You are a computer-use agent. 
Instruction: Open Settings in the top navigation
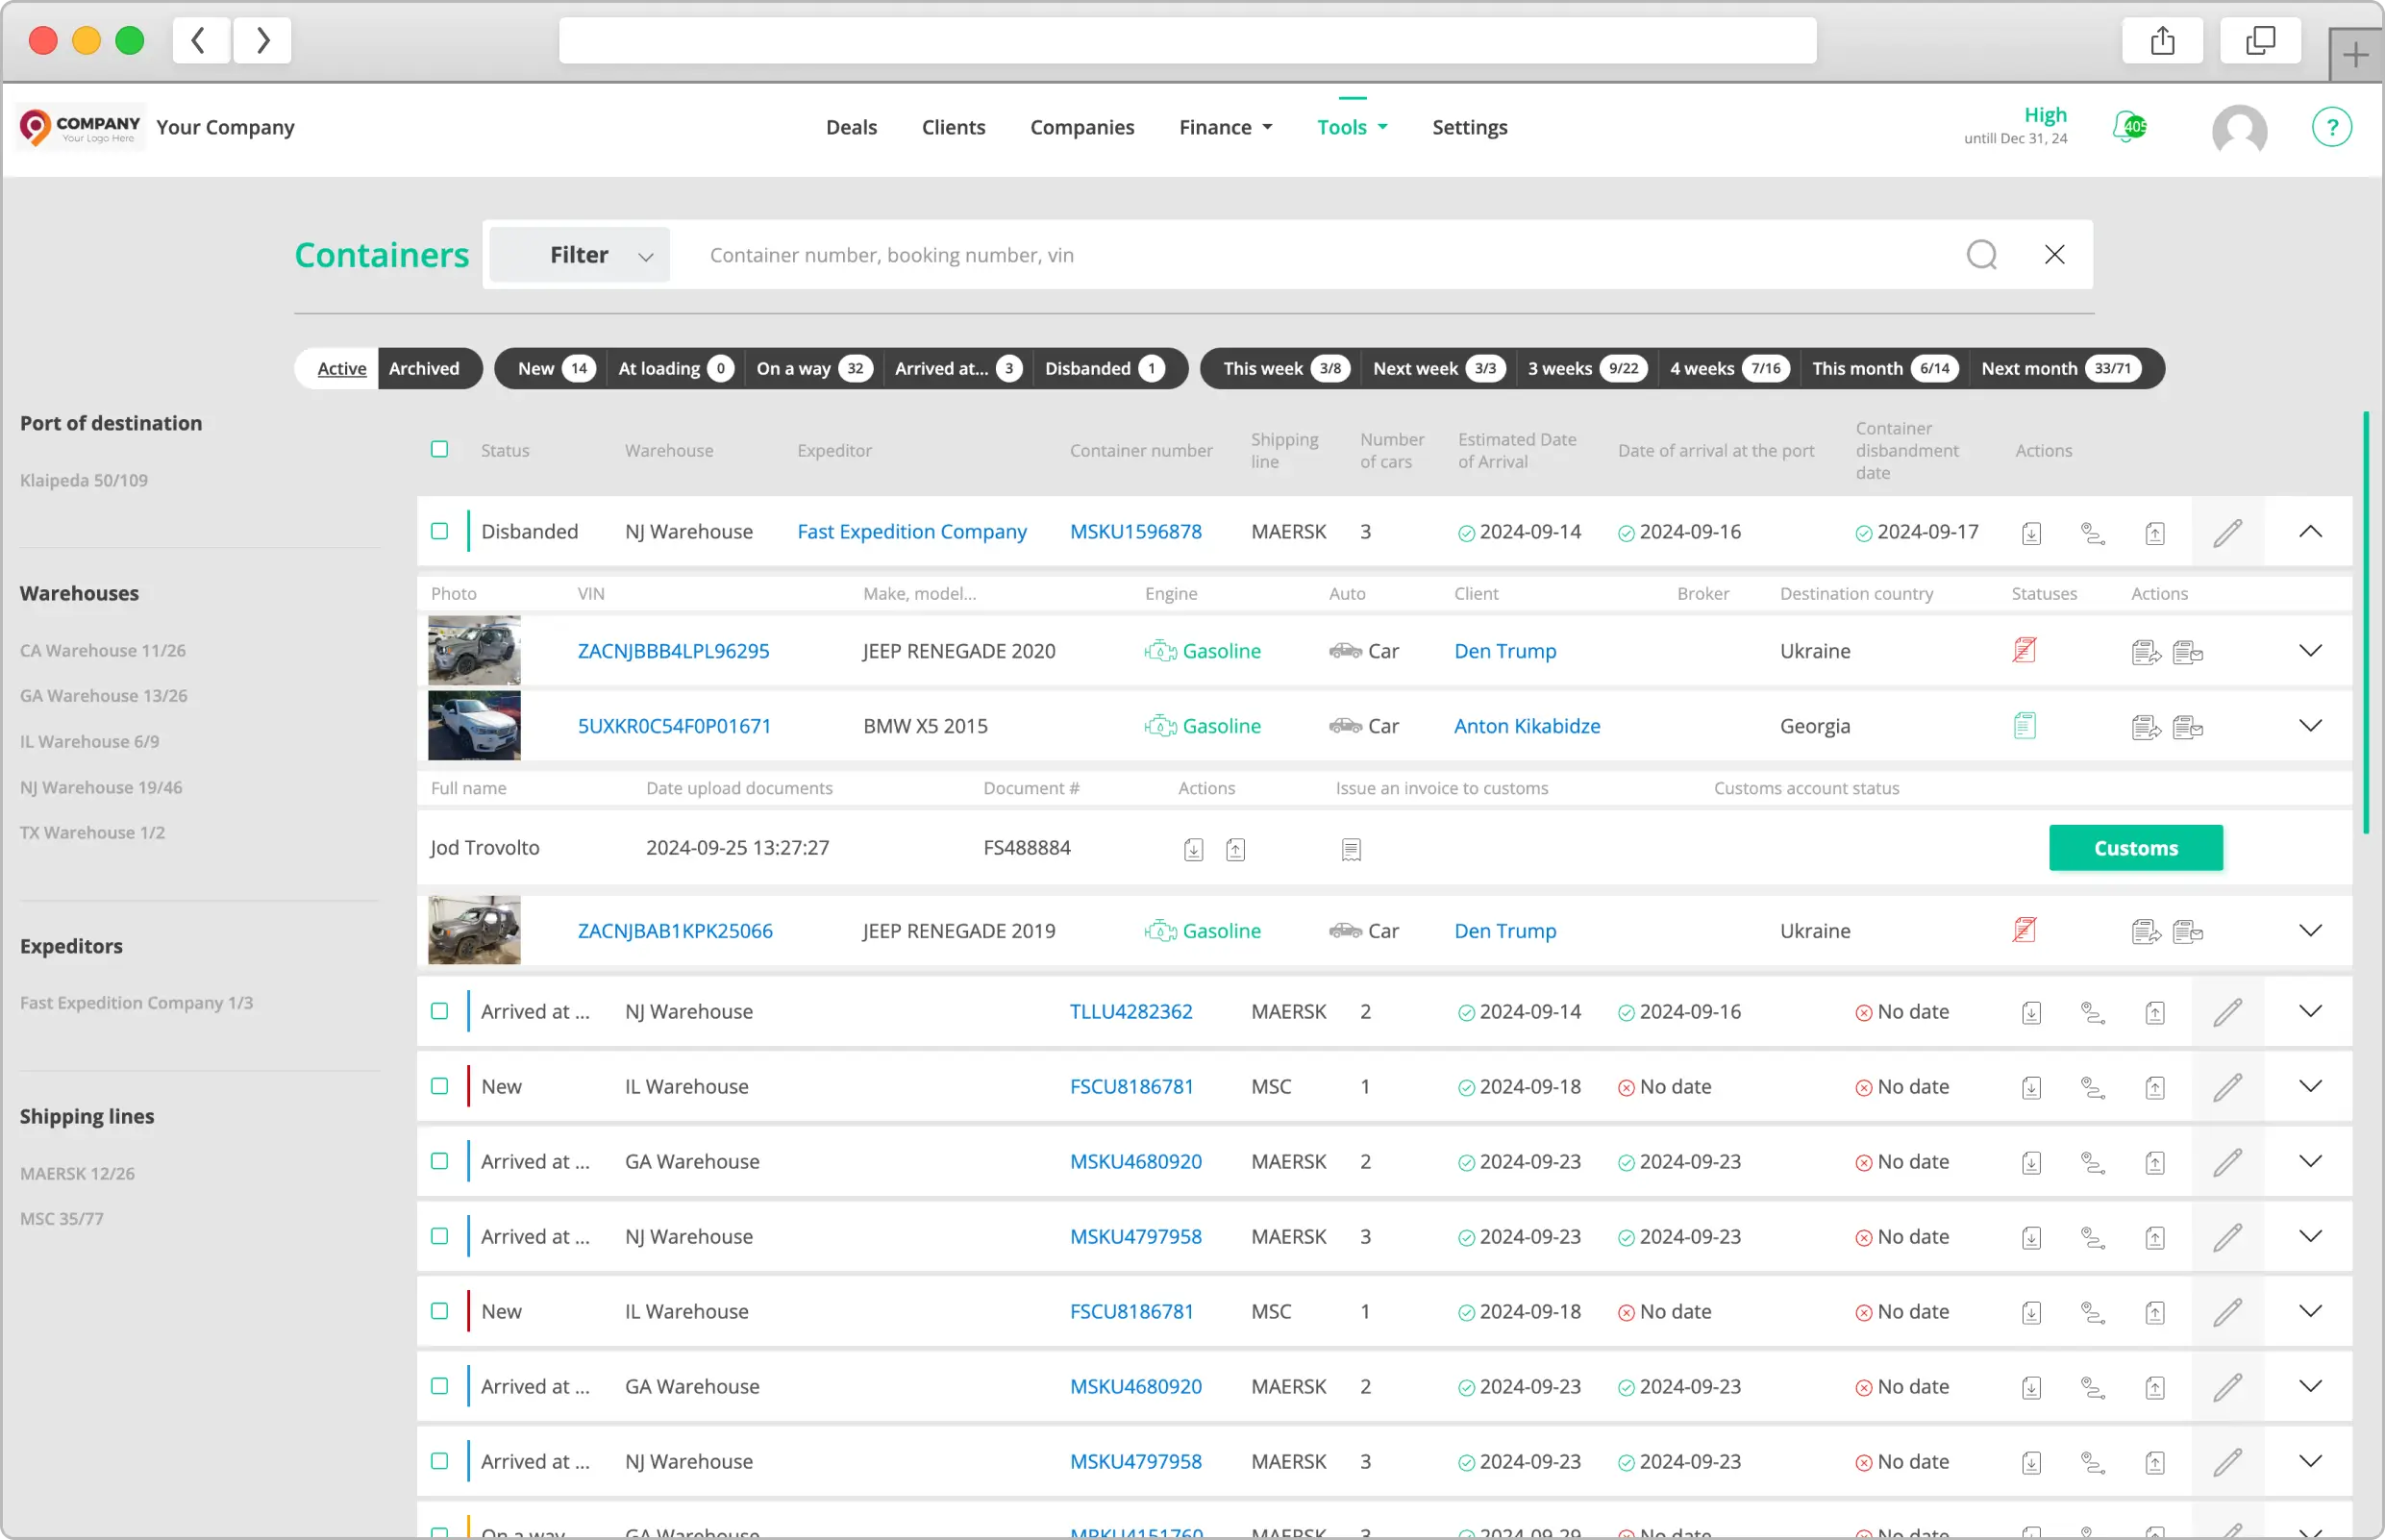pyautogui.click(x=1469, y=127)
